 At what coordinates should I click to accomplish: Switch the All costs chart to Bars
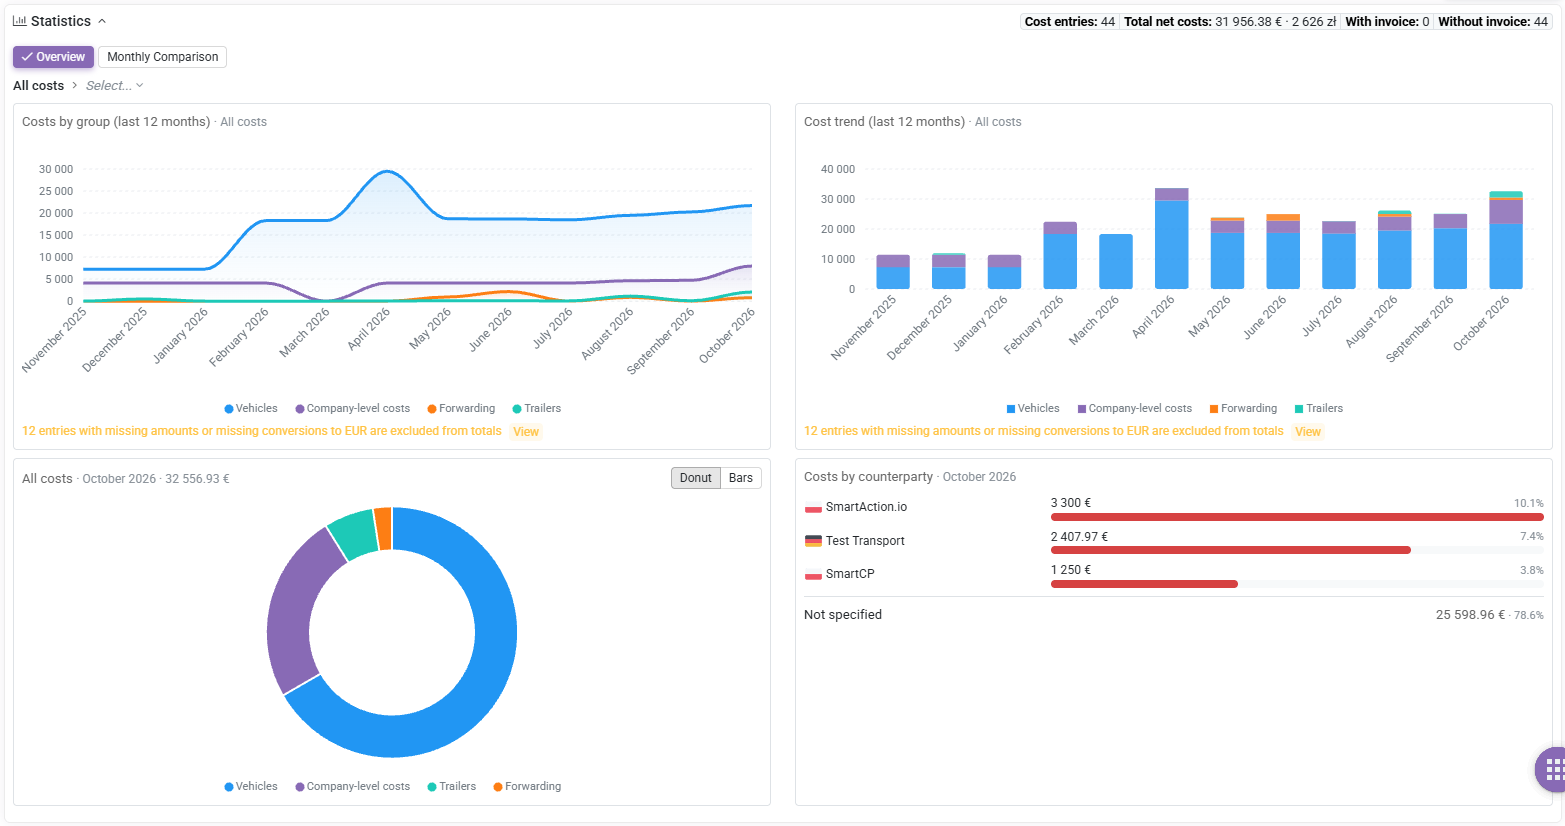[x=741, y=478]
